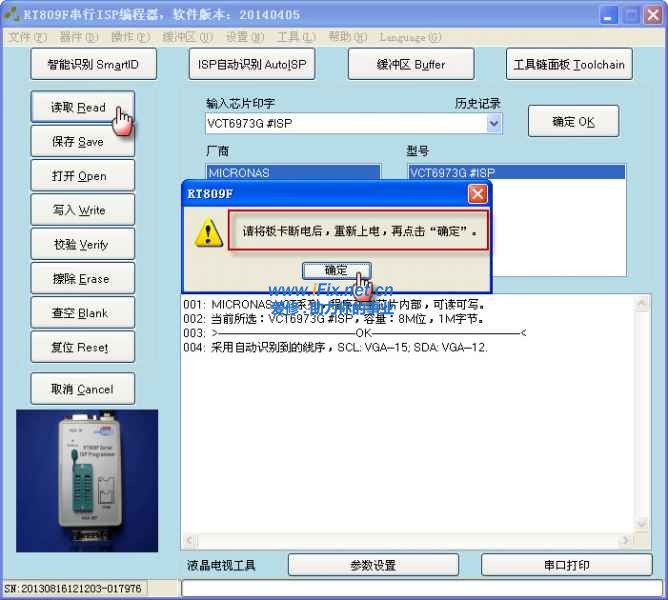Click the 查空 Blank button
This screenshot has width=668, height=600.
[79, 313]
